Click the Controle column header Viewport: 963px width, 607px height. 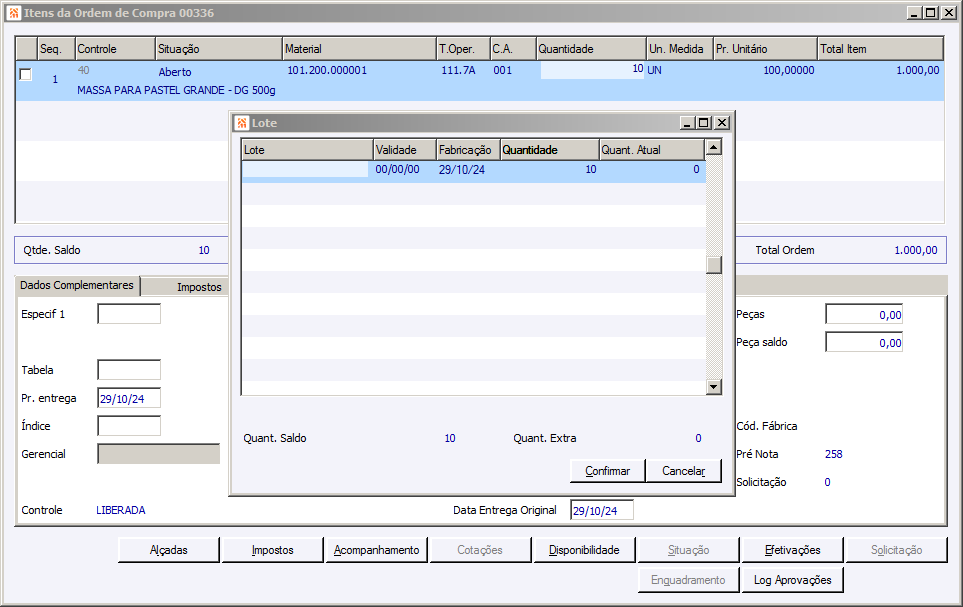pyautogui.click(x=115, y=49)
